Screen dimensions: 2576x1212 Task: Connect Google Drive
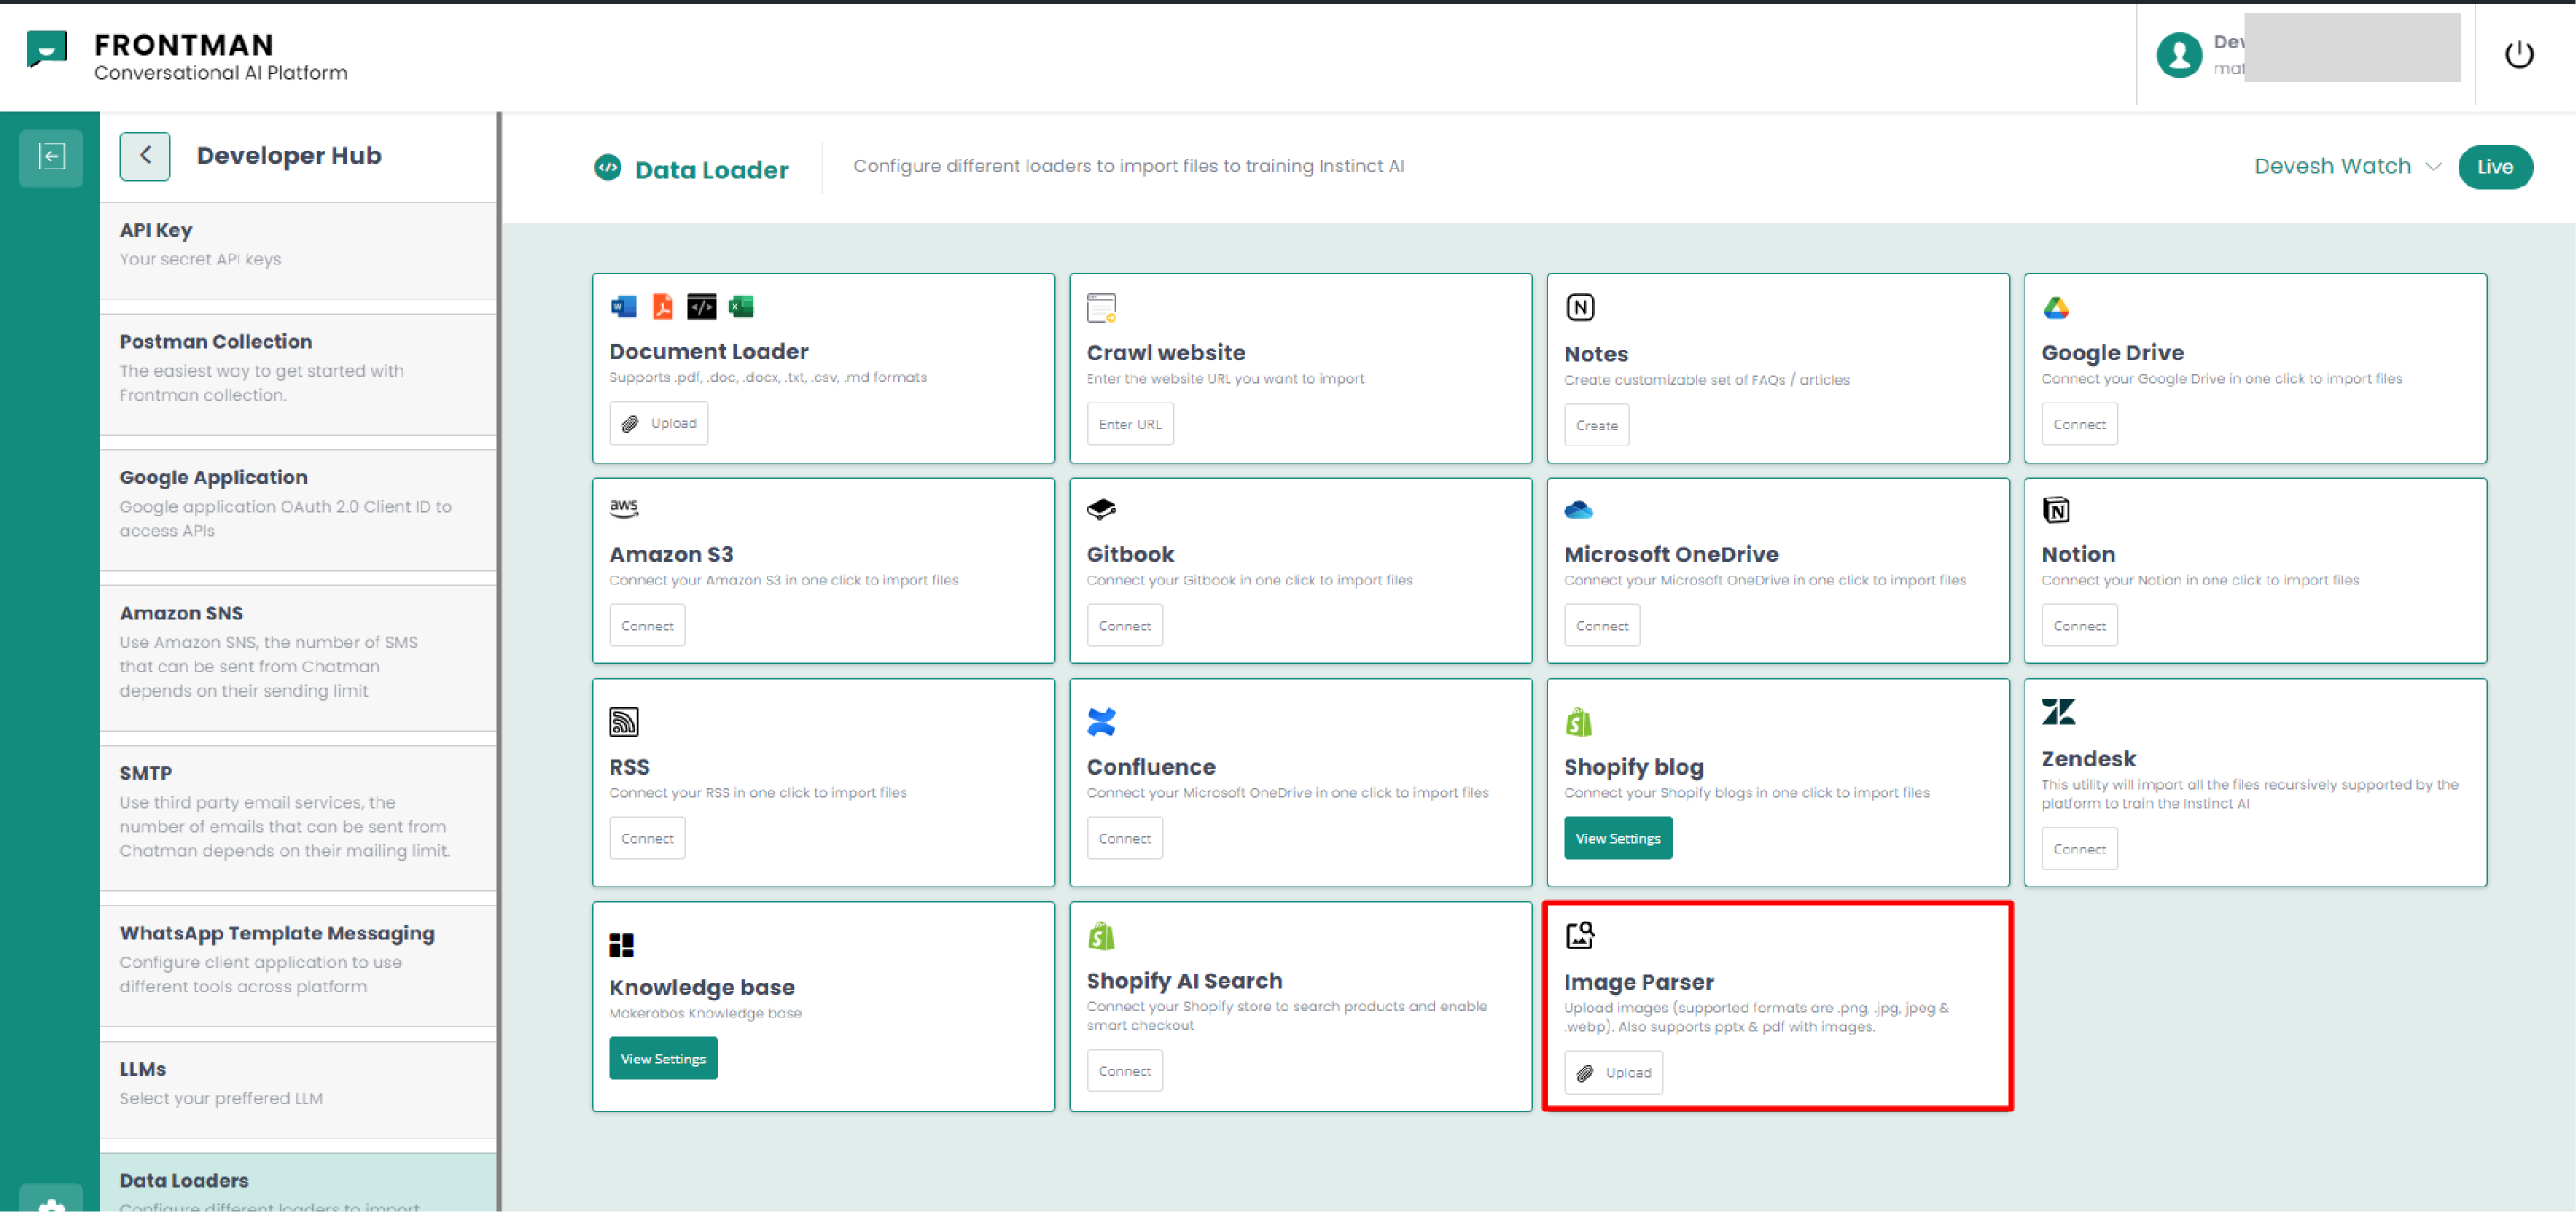pyautogui.click(x=2079, y=424)
